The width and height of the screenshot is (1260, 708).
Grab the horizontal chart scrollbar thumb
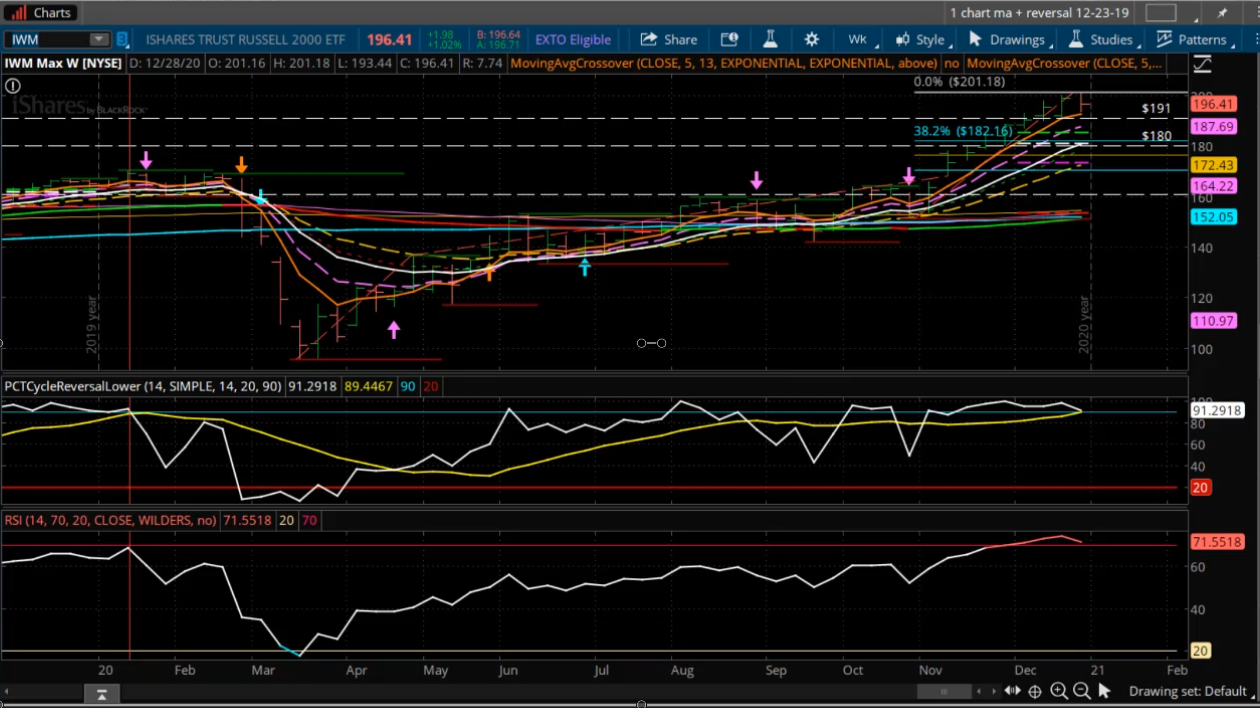[943, 691]
